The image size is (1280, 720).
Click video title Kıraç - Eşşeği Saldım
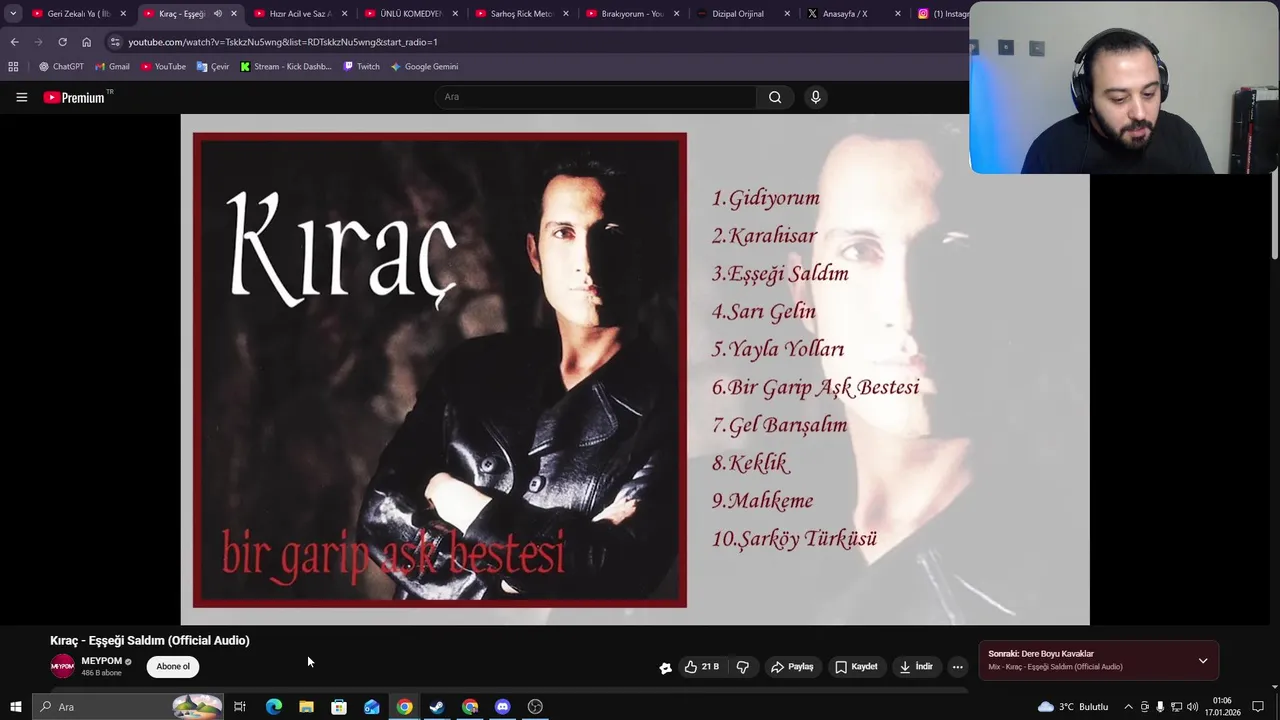pyautogui.click(x=150, y=640)
